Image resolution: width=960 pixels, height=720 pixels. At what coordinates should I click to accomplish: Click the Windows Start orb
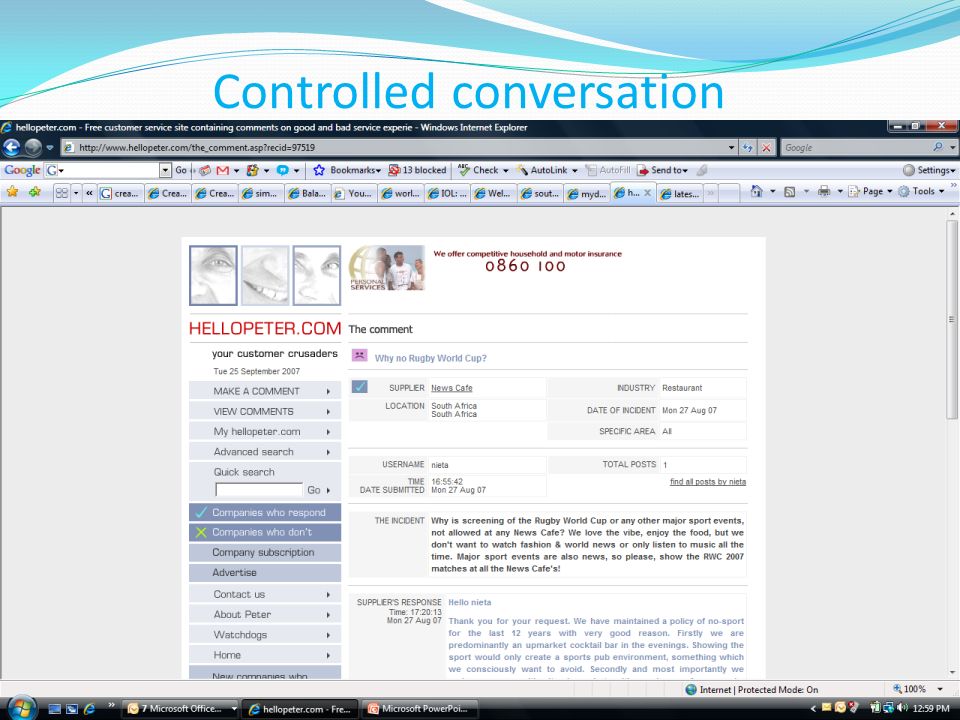tap(21, 709)
